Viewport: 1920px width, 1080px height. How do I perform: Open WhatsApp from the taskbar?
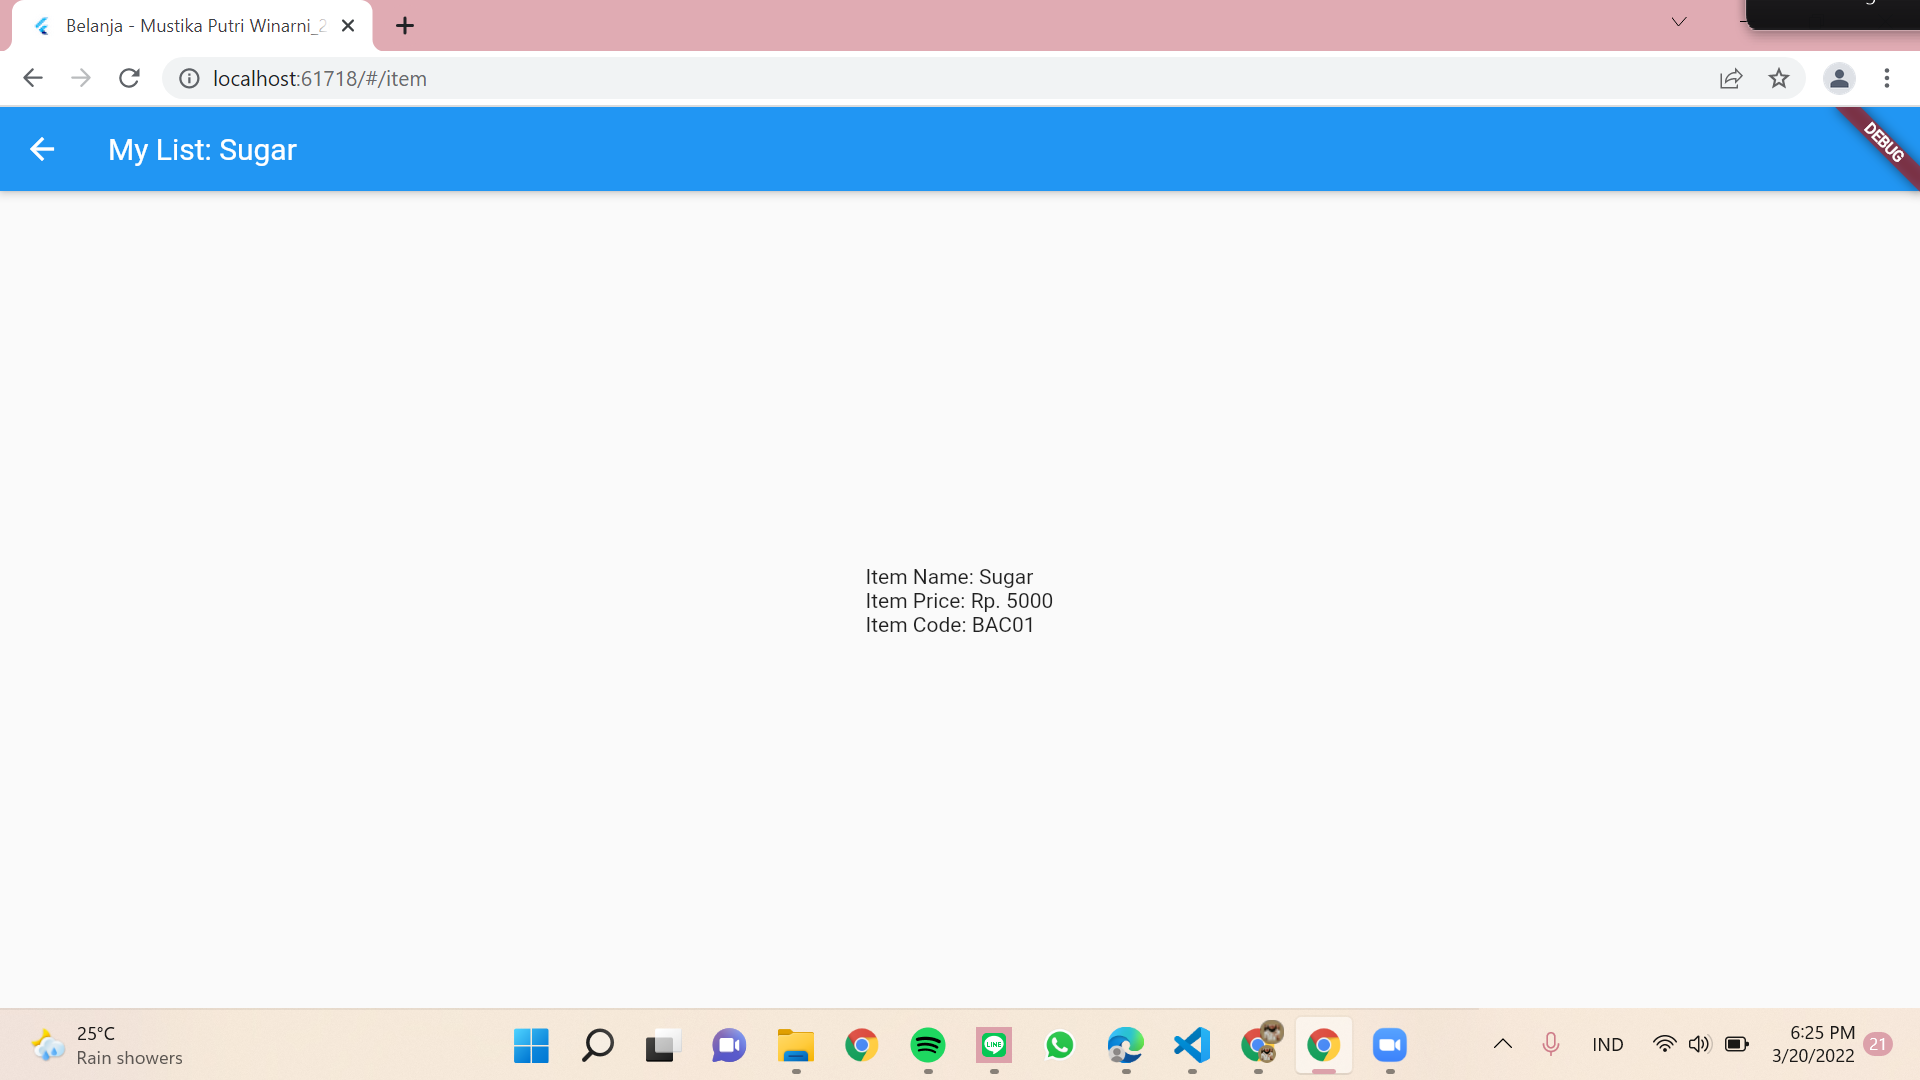pos(1060,1045)
